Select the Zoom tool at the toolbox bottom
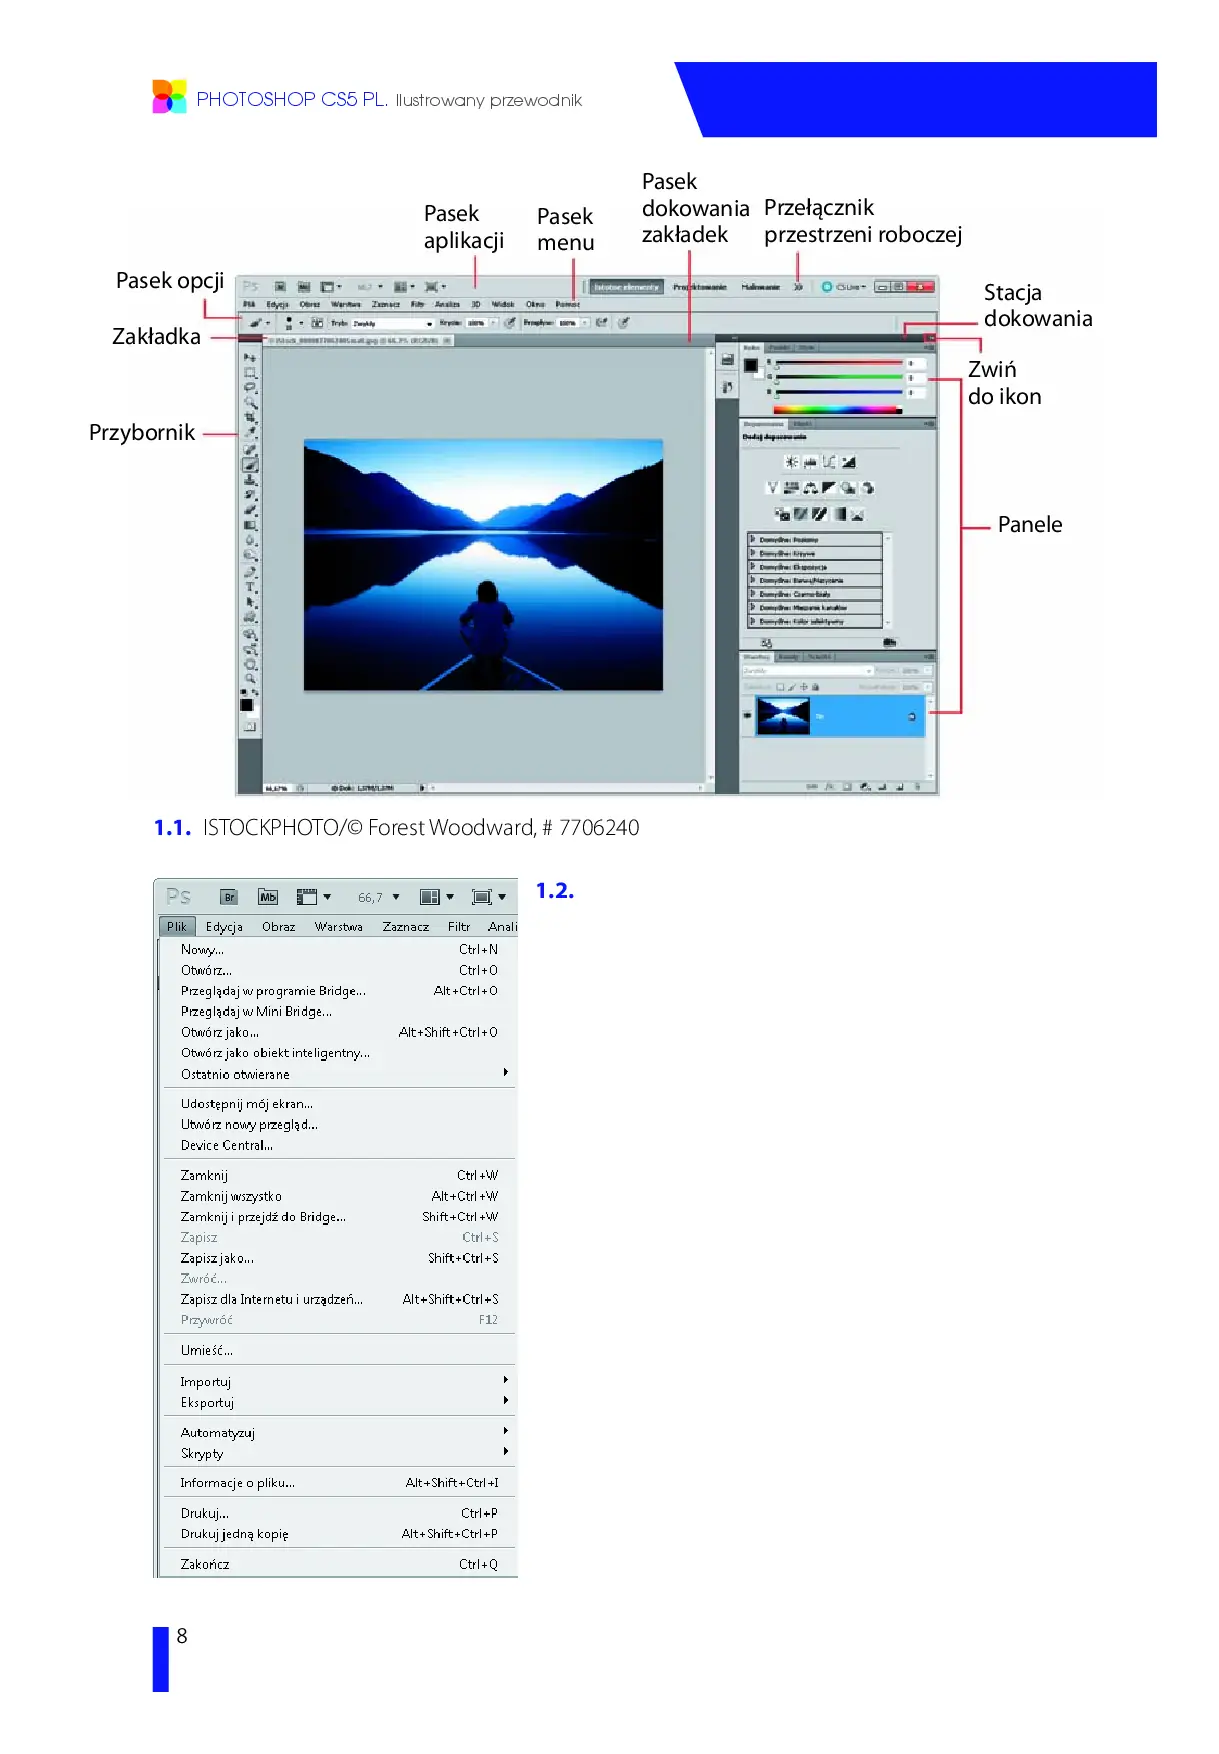Image resolution: width=1219 pixels, height=1754 pixels. (250, 679)
